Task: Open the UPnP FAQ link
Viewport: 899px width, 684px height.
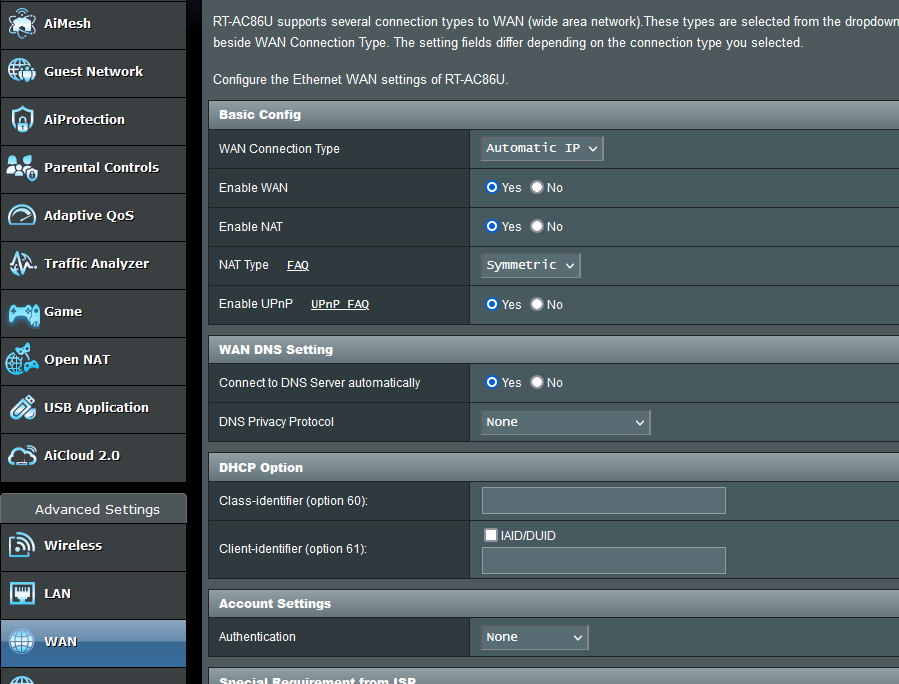Action: coord(340,304)
